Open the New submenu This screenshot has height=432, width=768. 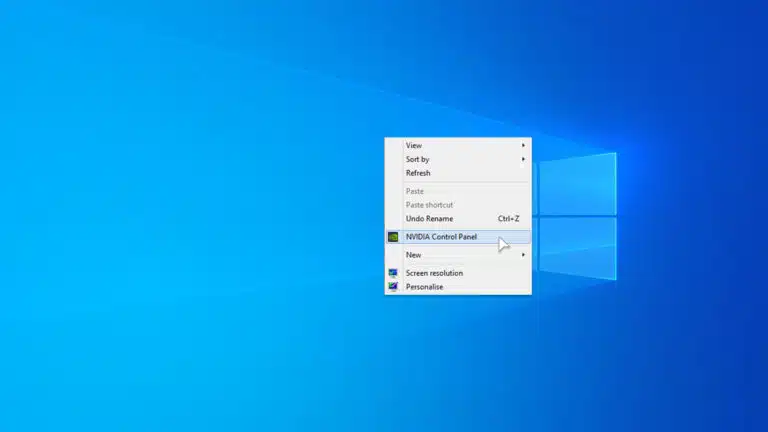(x=458, y=255)
